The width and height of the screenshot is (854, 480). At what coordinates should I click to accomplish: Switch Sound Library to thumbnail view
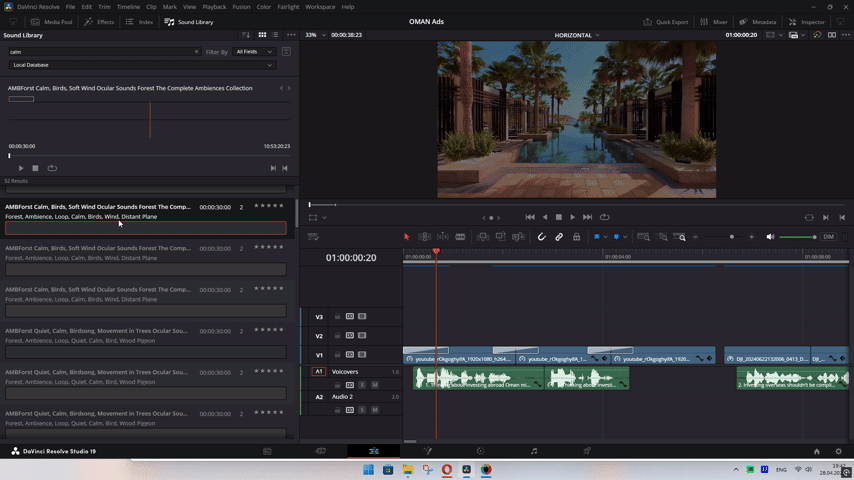262,35
